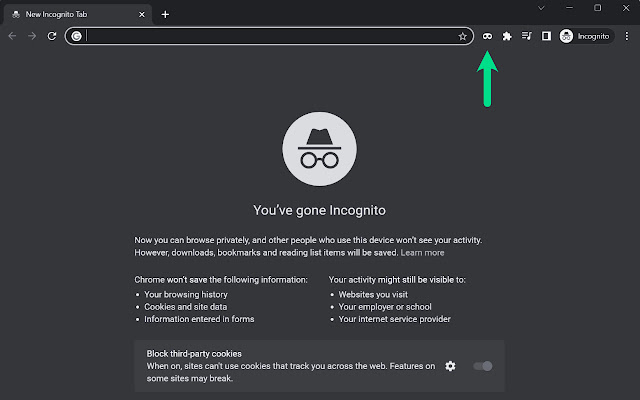This screenshot has width=640, height=400.
Task: Click the Incognito profile chip
Action: (587, 36)
